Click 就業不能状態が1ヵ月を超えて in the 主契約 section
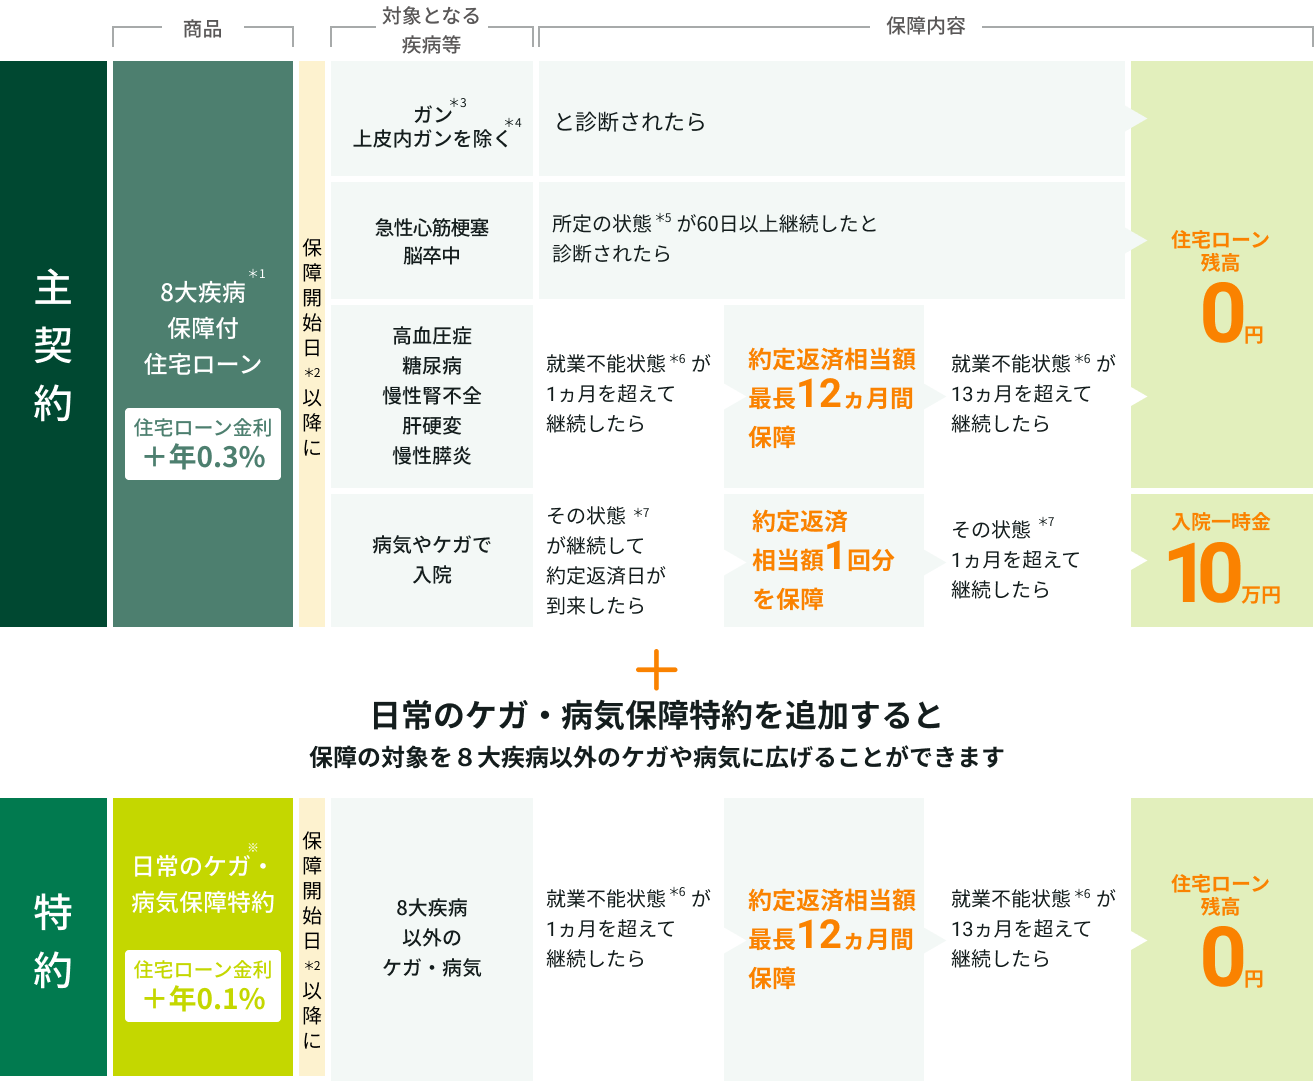1314x1081 pixels. (628, 393)
